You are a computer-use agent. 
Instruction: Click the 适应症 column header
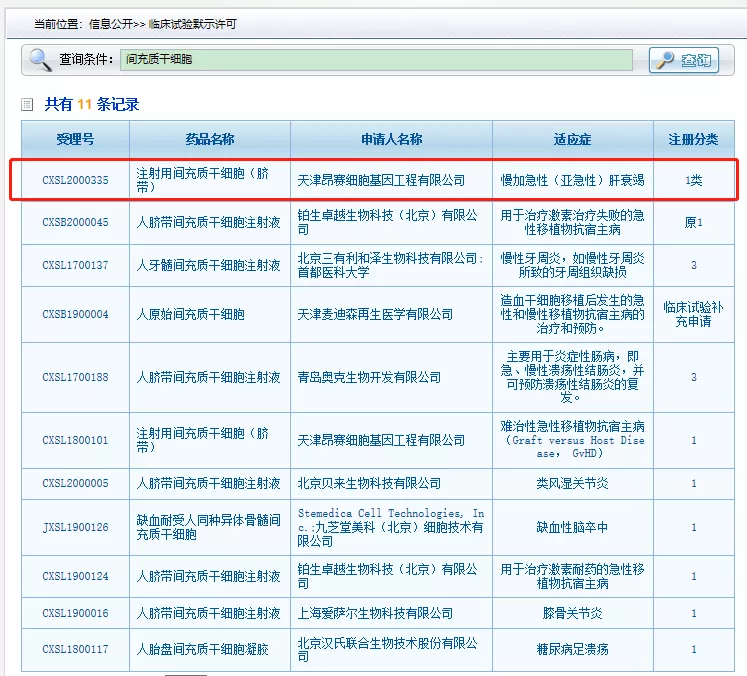tap(573, 139)
